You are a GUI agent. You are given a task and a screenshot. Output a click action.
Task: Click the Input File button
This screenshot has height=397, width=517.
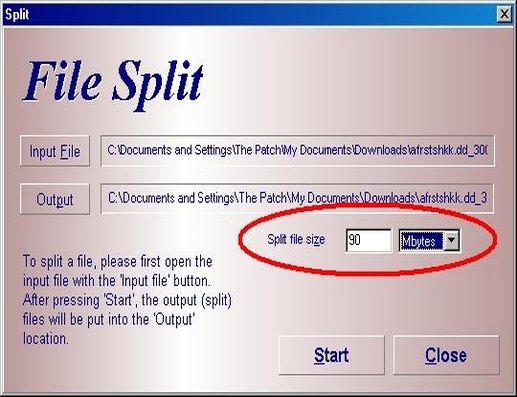click(x=55, y=151)
